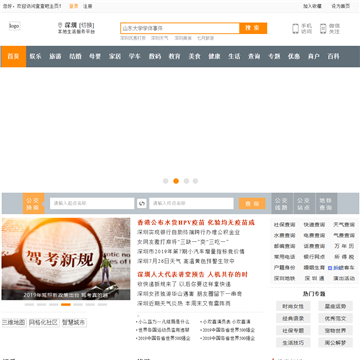360x360 pixels.
Task: Click the mobile phone access icon
Action: [x=295, y=29]
